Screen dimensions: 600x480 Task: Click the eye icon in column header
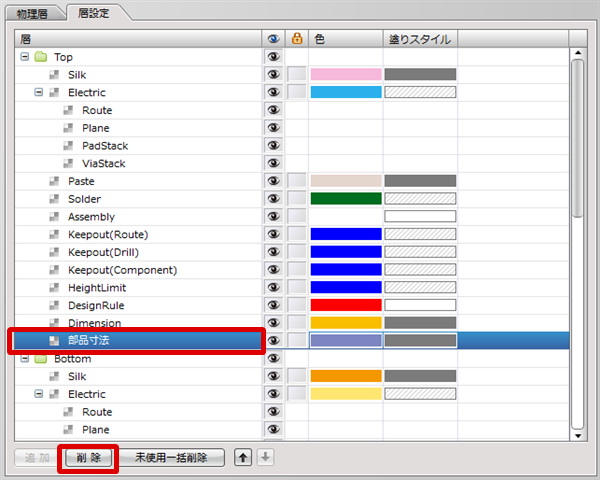click(273, 39)
